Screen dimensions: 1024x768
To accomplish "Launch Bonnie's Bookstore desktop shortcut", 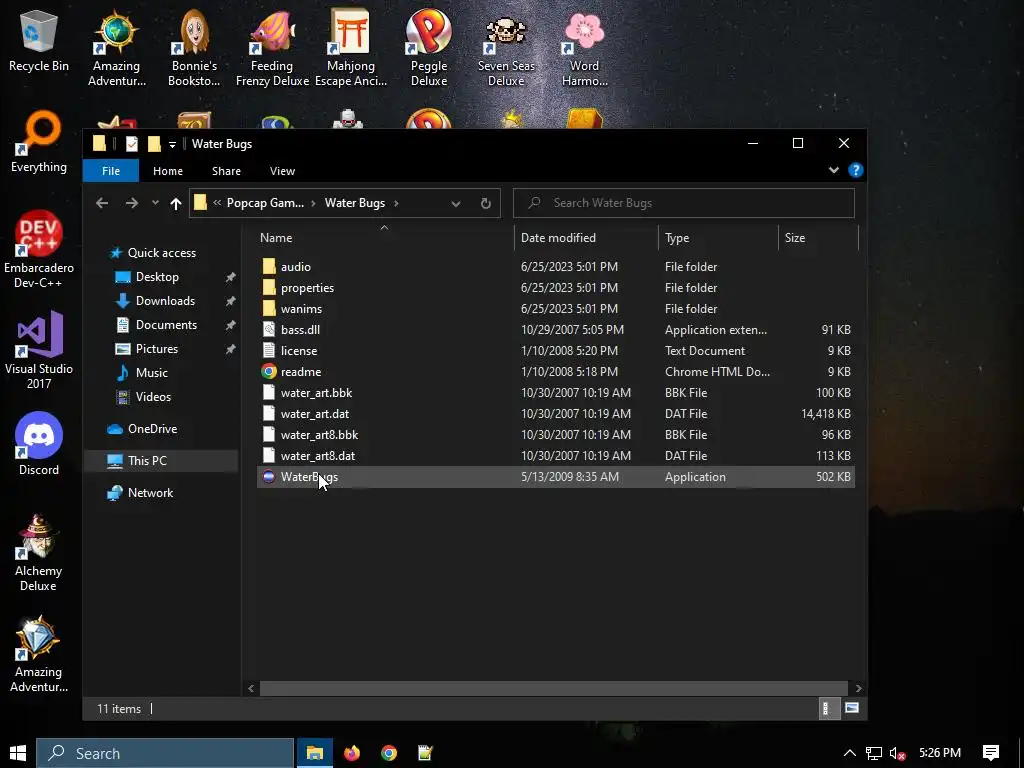I will pos(194,48).
